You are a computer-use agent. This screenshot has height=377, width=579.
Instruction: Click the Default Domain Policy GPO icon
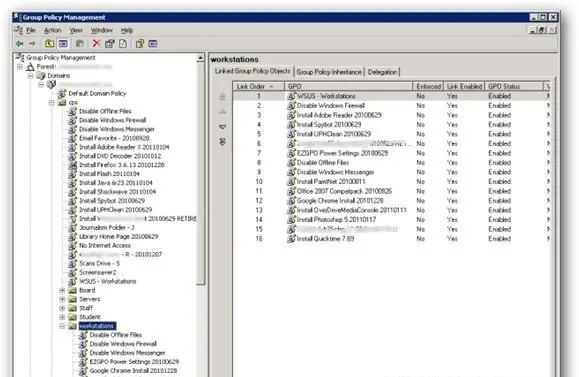pos(62,93)
